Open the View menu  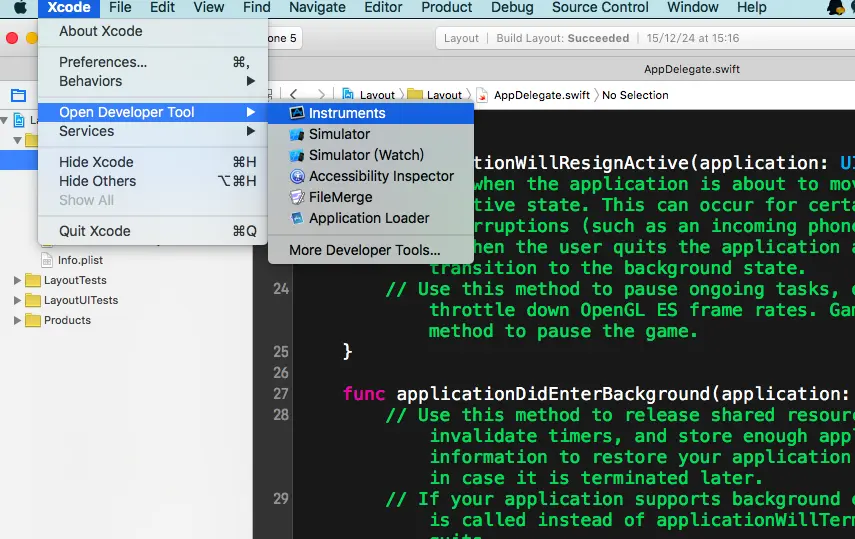[208, 8]
